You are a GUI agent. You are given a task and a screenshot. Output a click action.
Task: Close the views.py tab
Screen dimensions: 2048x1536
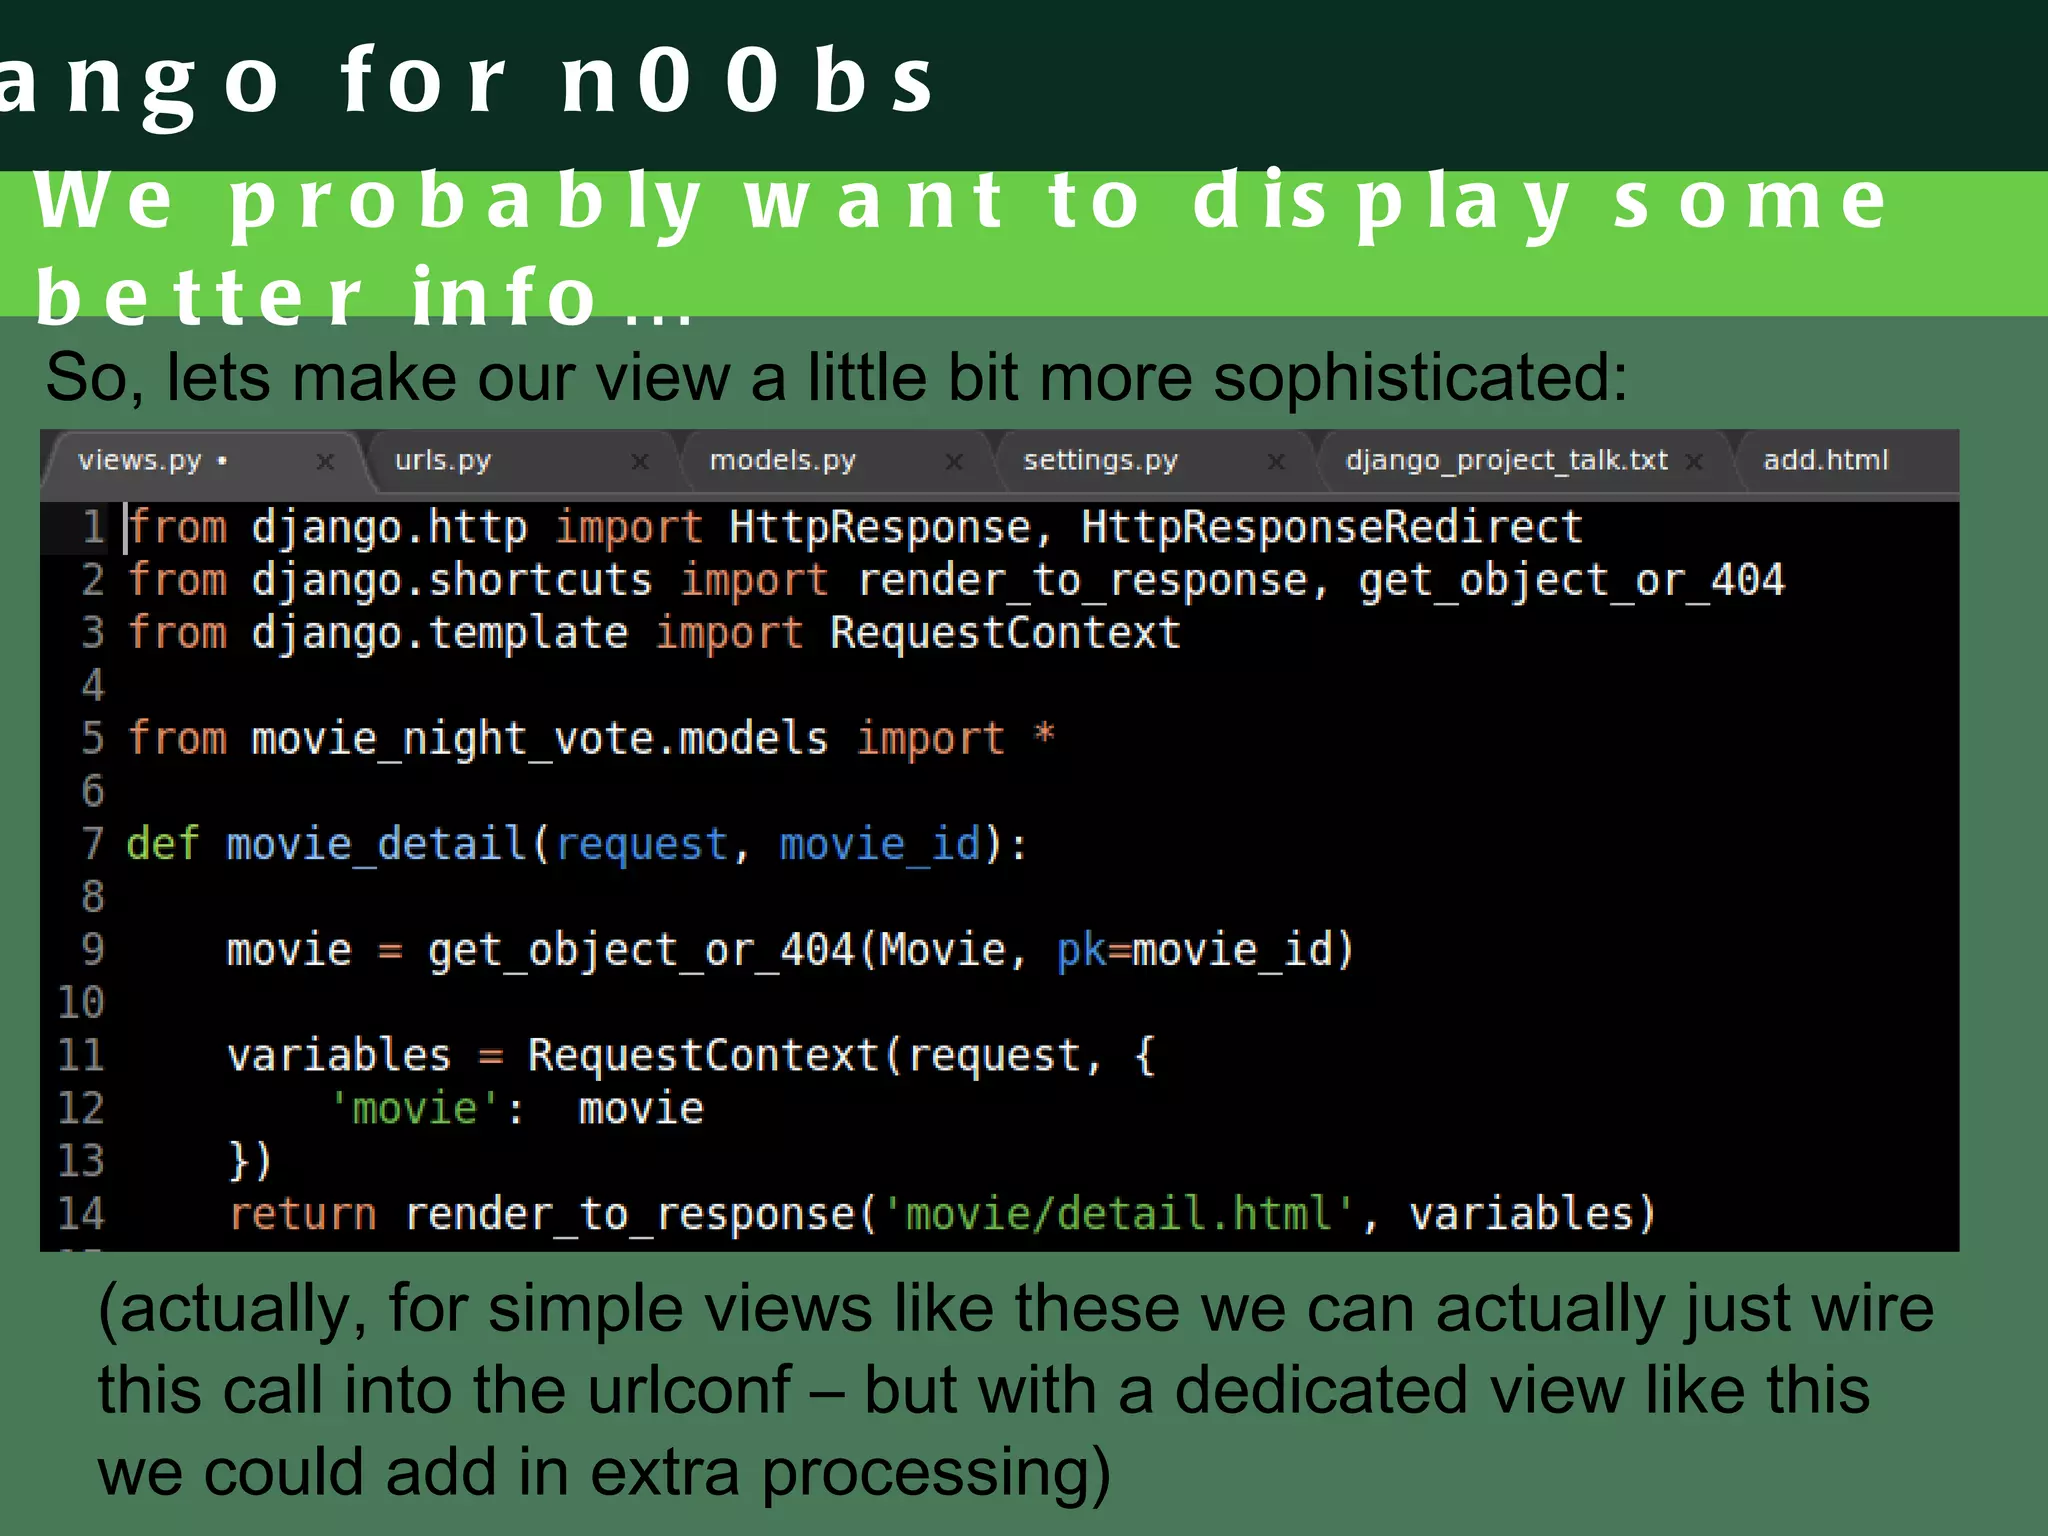(325, 462)
